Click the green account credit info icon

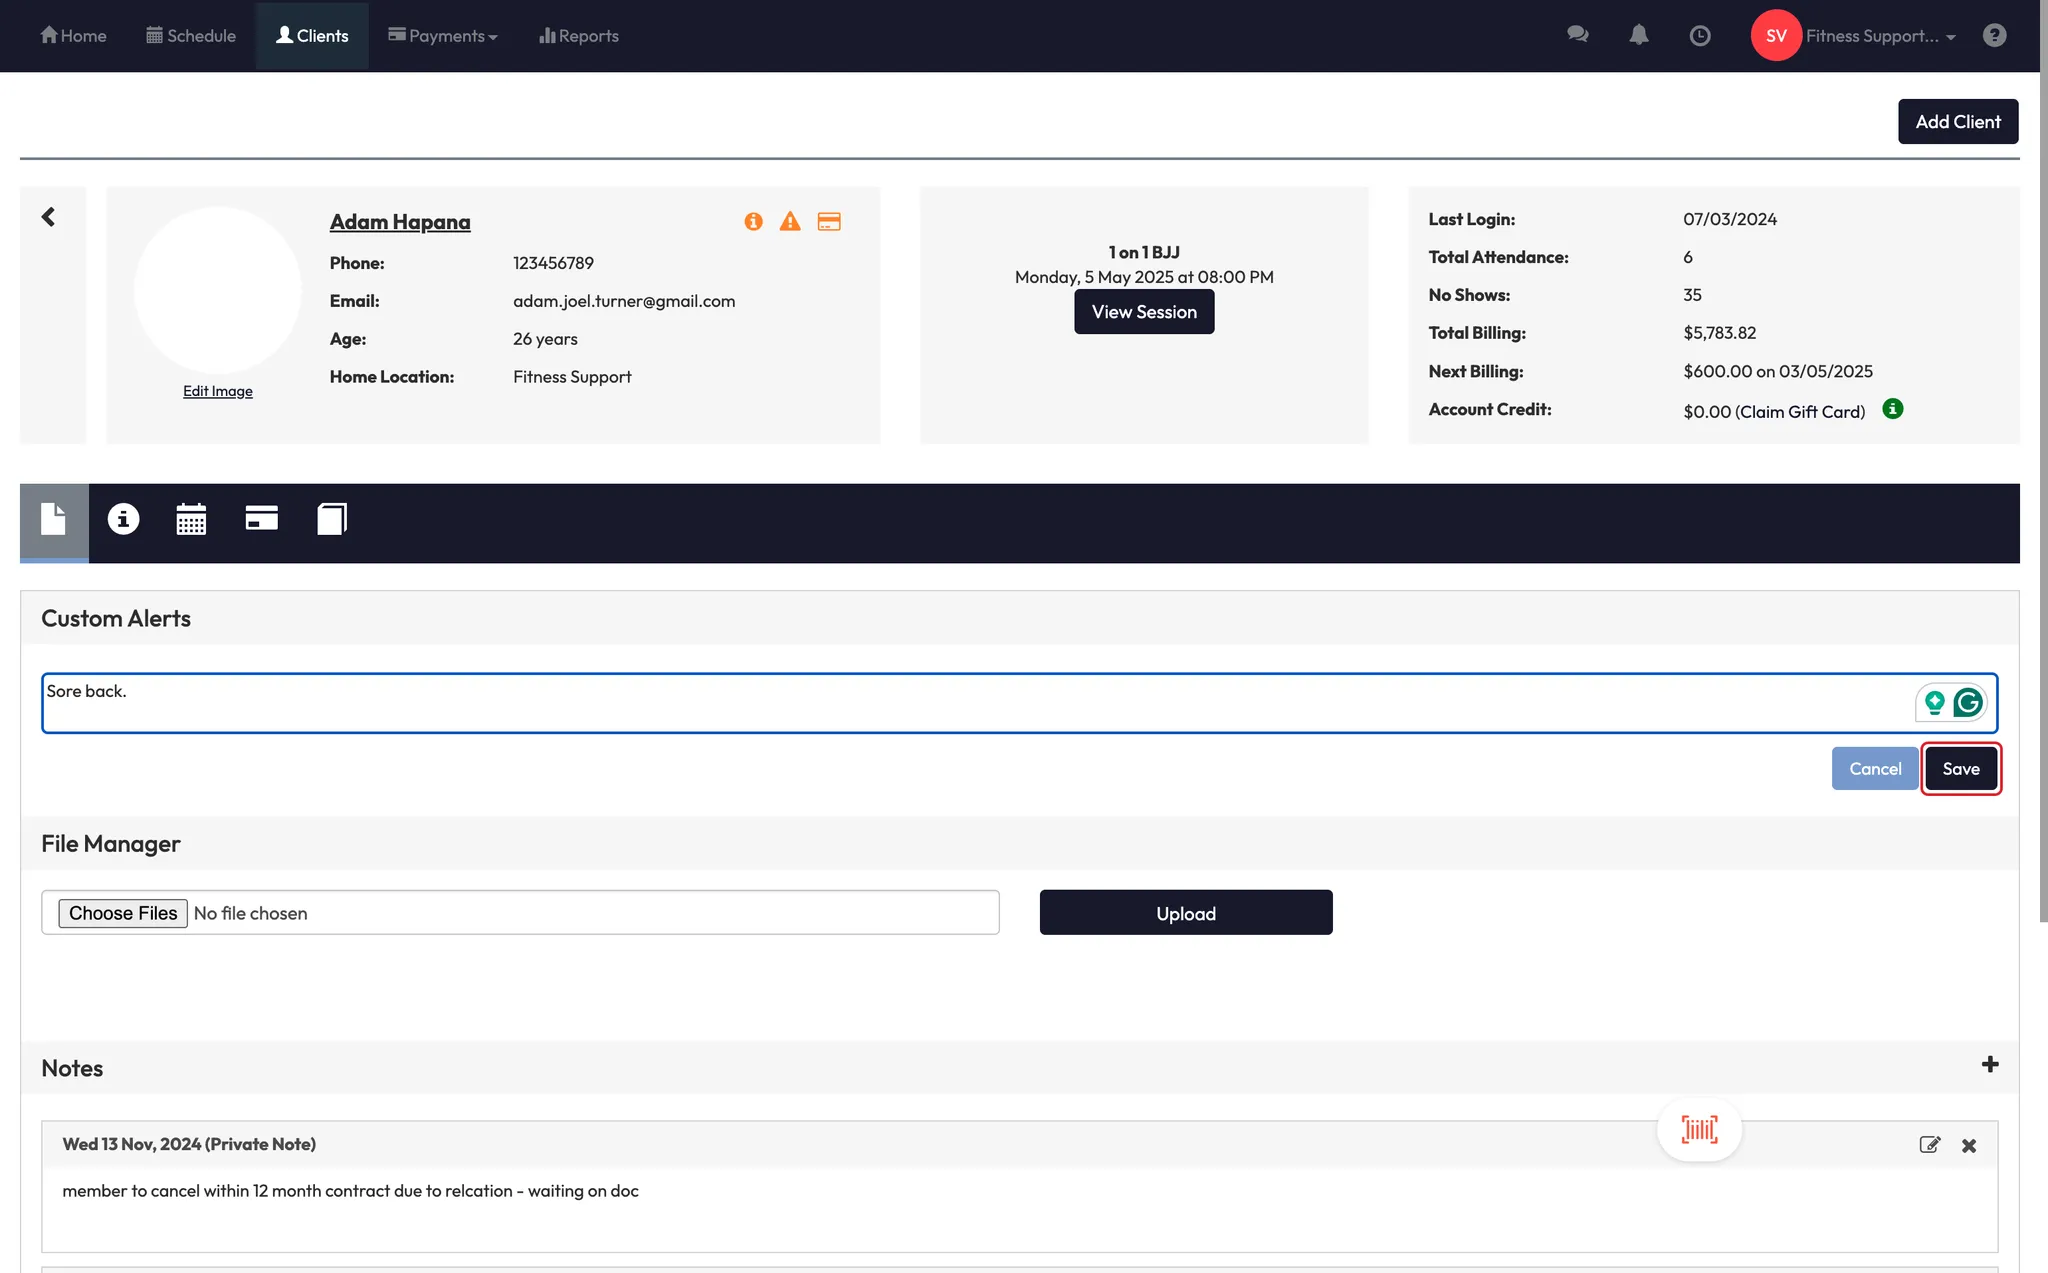point(1892,409)
